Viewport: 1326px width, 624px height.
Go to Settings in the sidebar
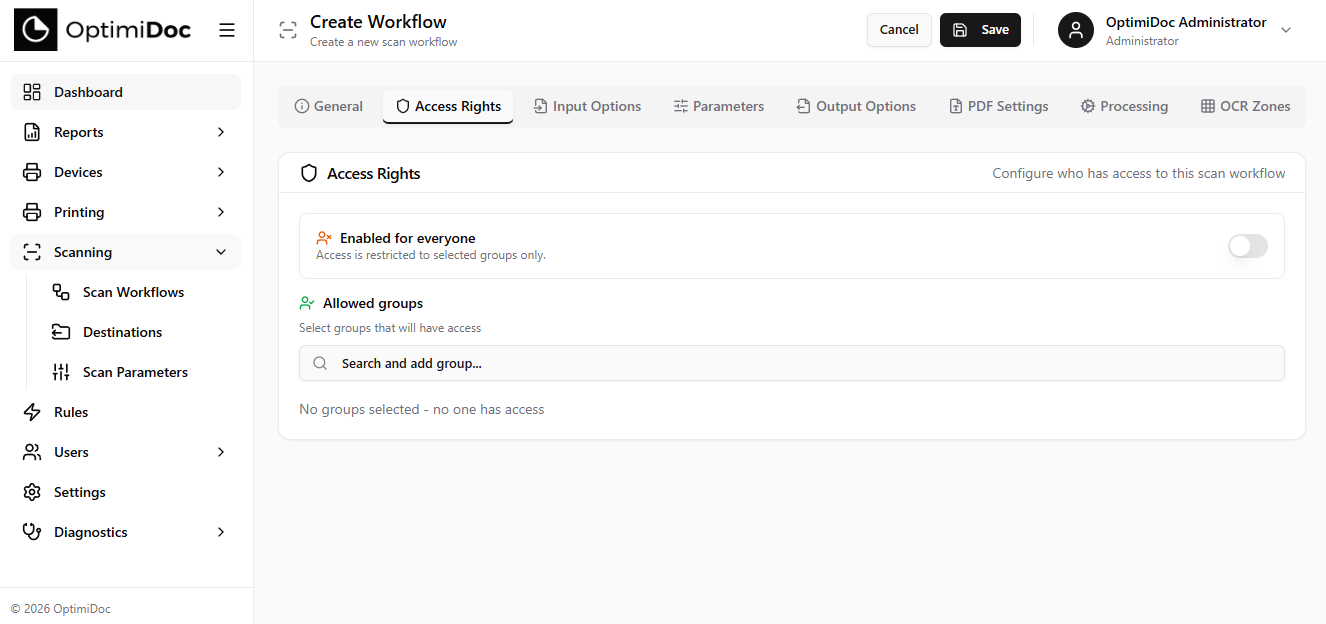(125, 492)
